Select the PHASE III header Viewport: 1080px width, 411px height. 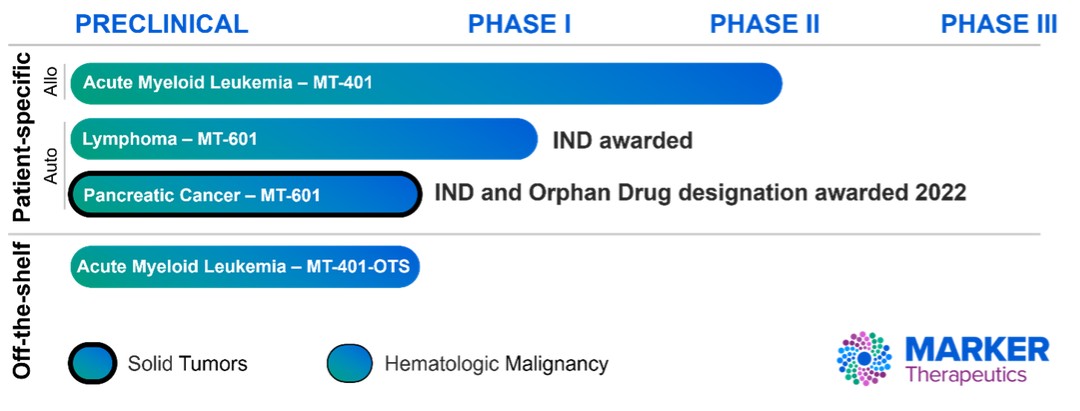(x=998, y=25)
